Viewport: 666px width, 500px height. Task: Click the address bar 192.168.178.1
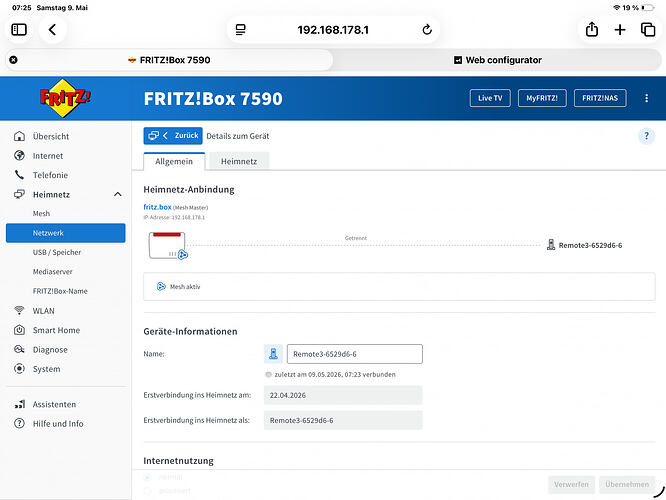[333, 30]
